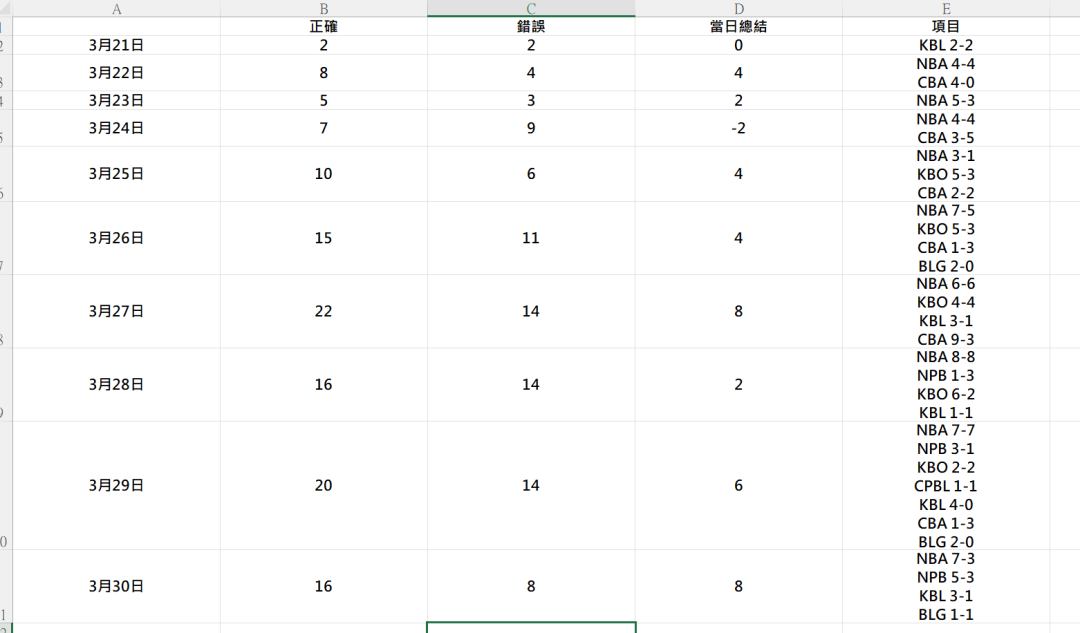Select the 3月22日 date cell

[x=116, y=73]
